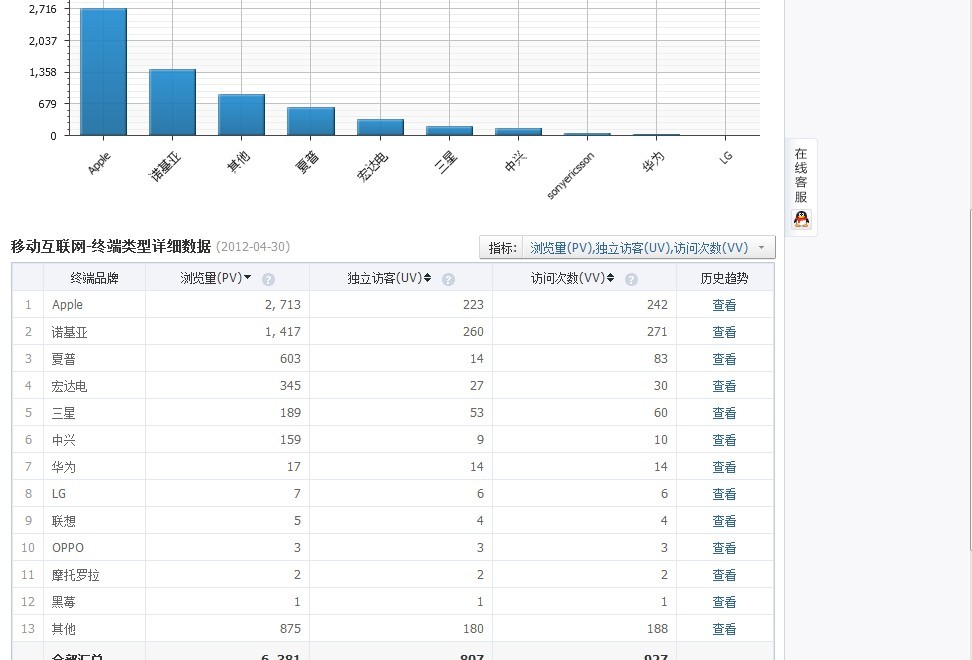Click the sonyericsson axis label

click(570, 176)
